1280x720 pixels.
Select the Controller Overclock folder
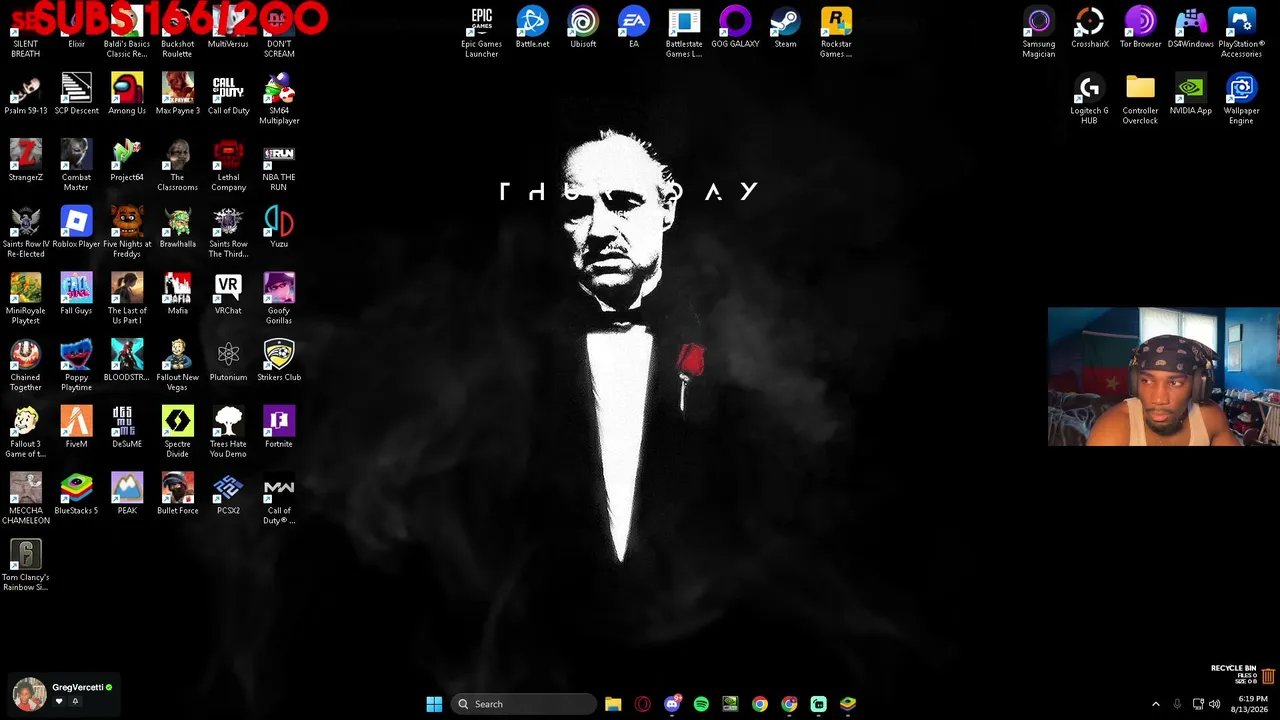point(1140,99)
